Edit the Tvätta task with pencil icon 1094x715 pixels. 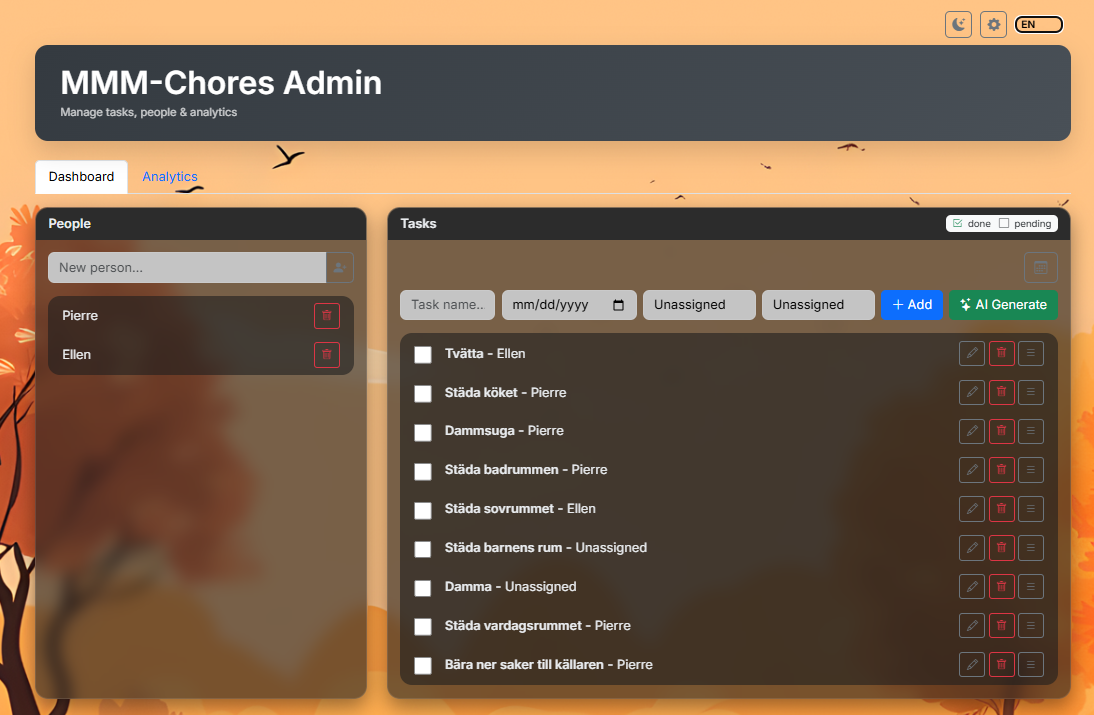(x=971, y=354)
